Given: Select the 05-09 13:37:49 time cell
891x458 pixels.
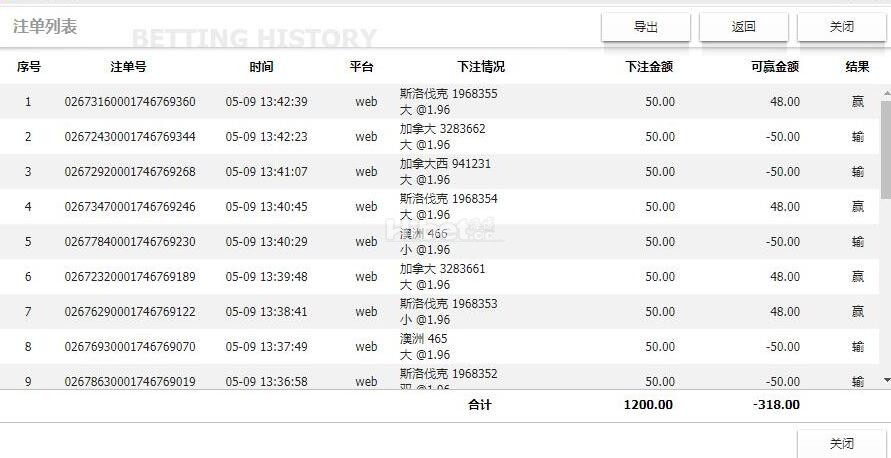Looking at the screenshot, I should [266, 347].
